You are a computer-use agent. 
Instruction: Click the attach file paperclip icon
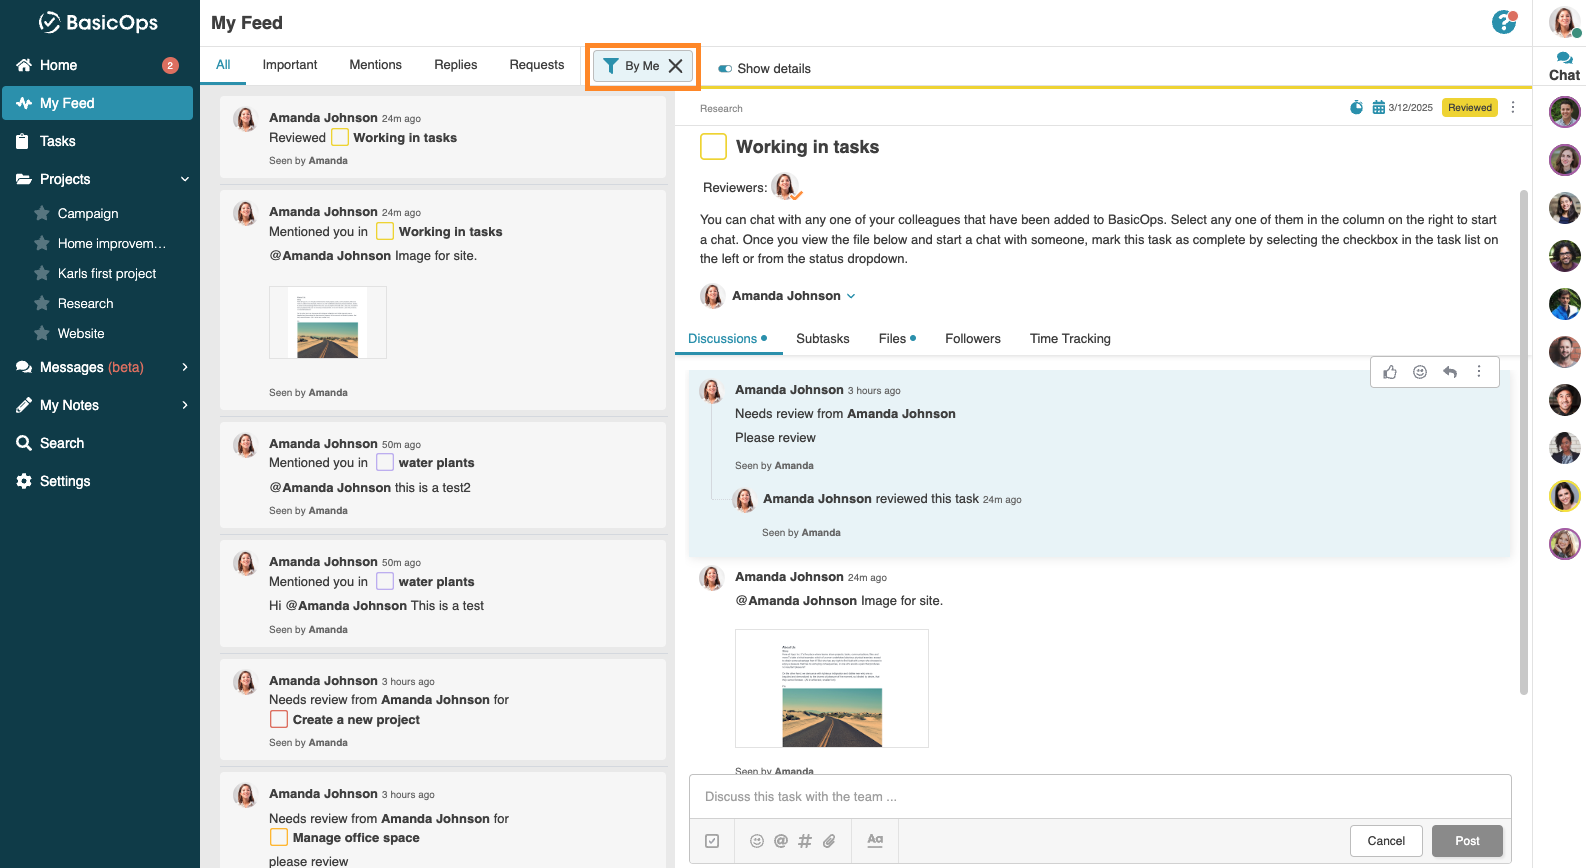[829, 841]
